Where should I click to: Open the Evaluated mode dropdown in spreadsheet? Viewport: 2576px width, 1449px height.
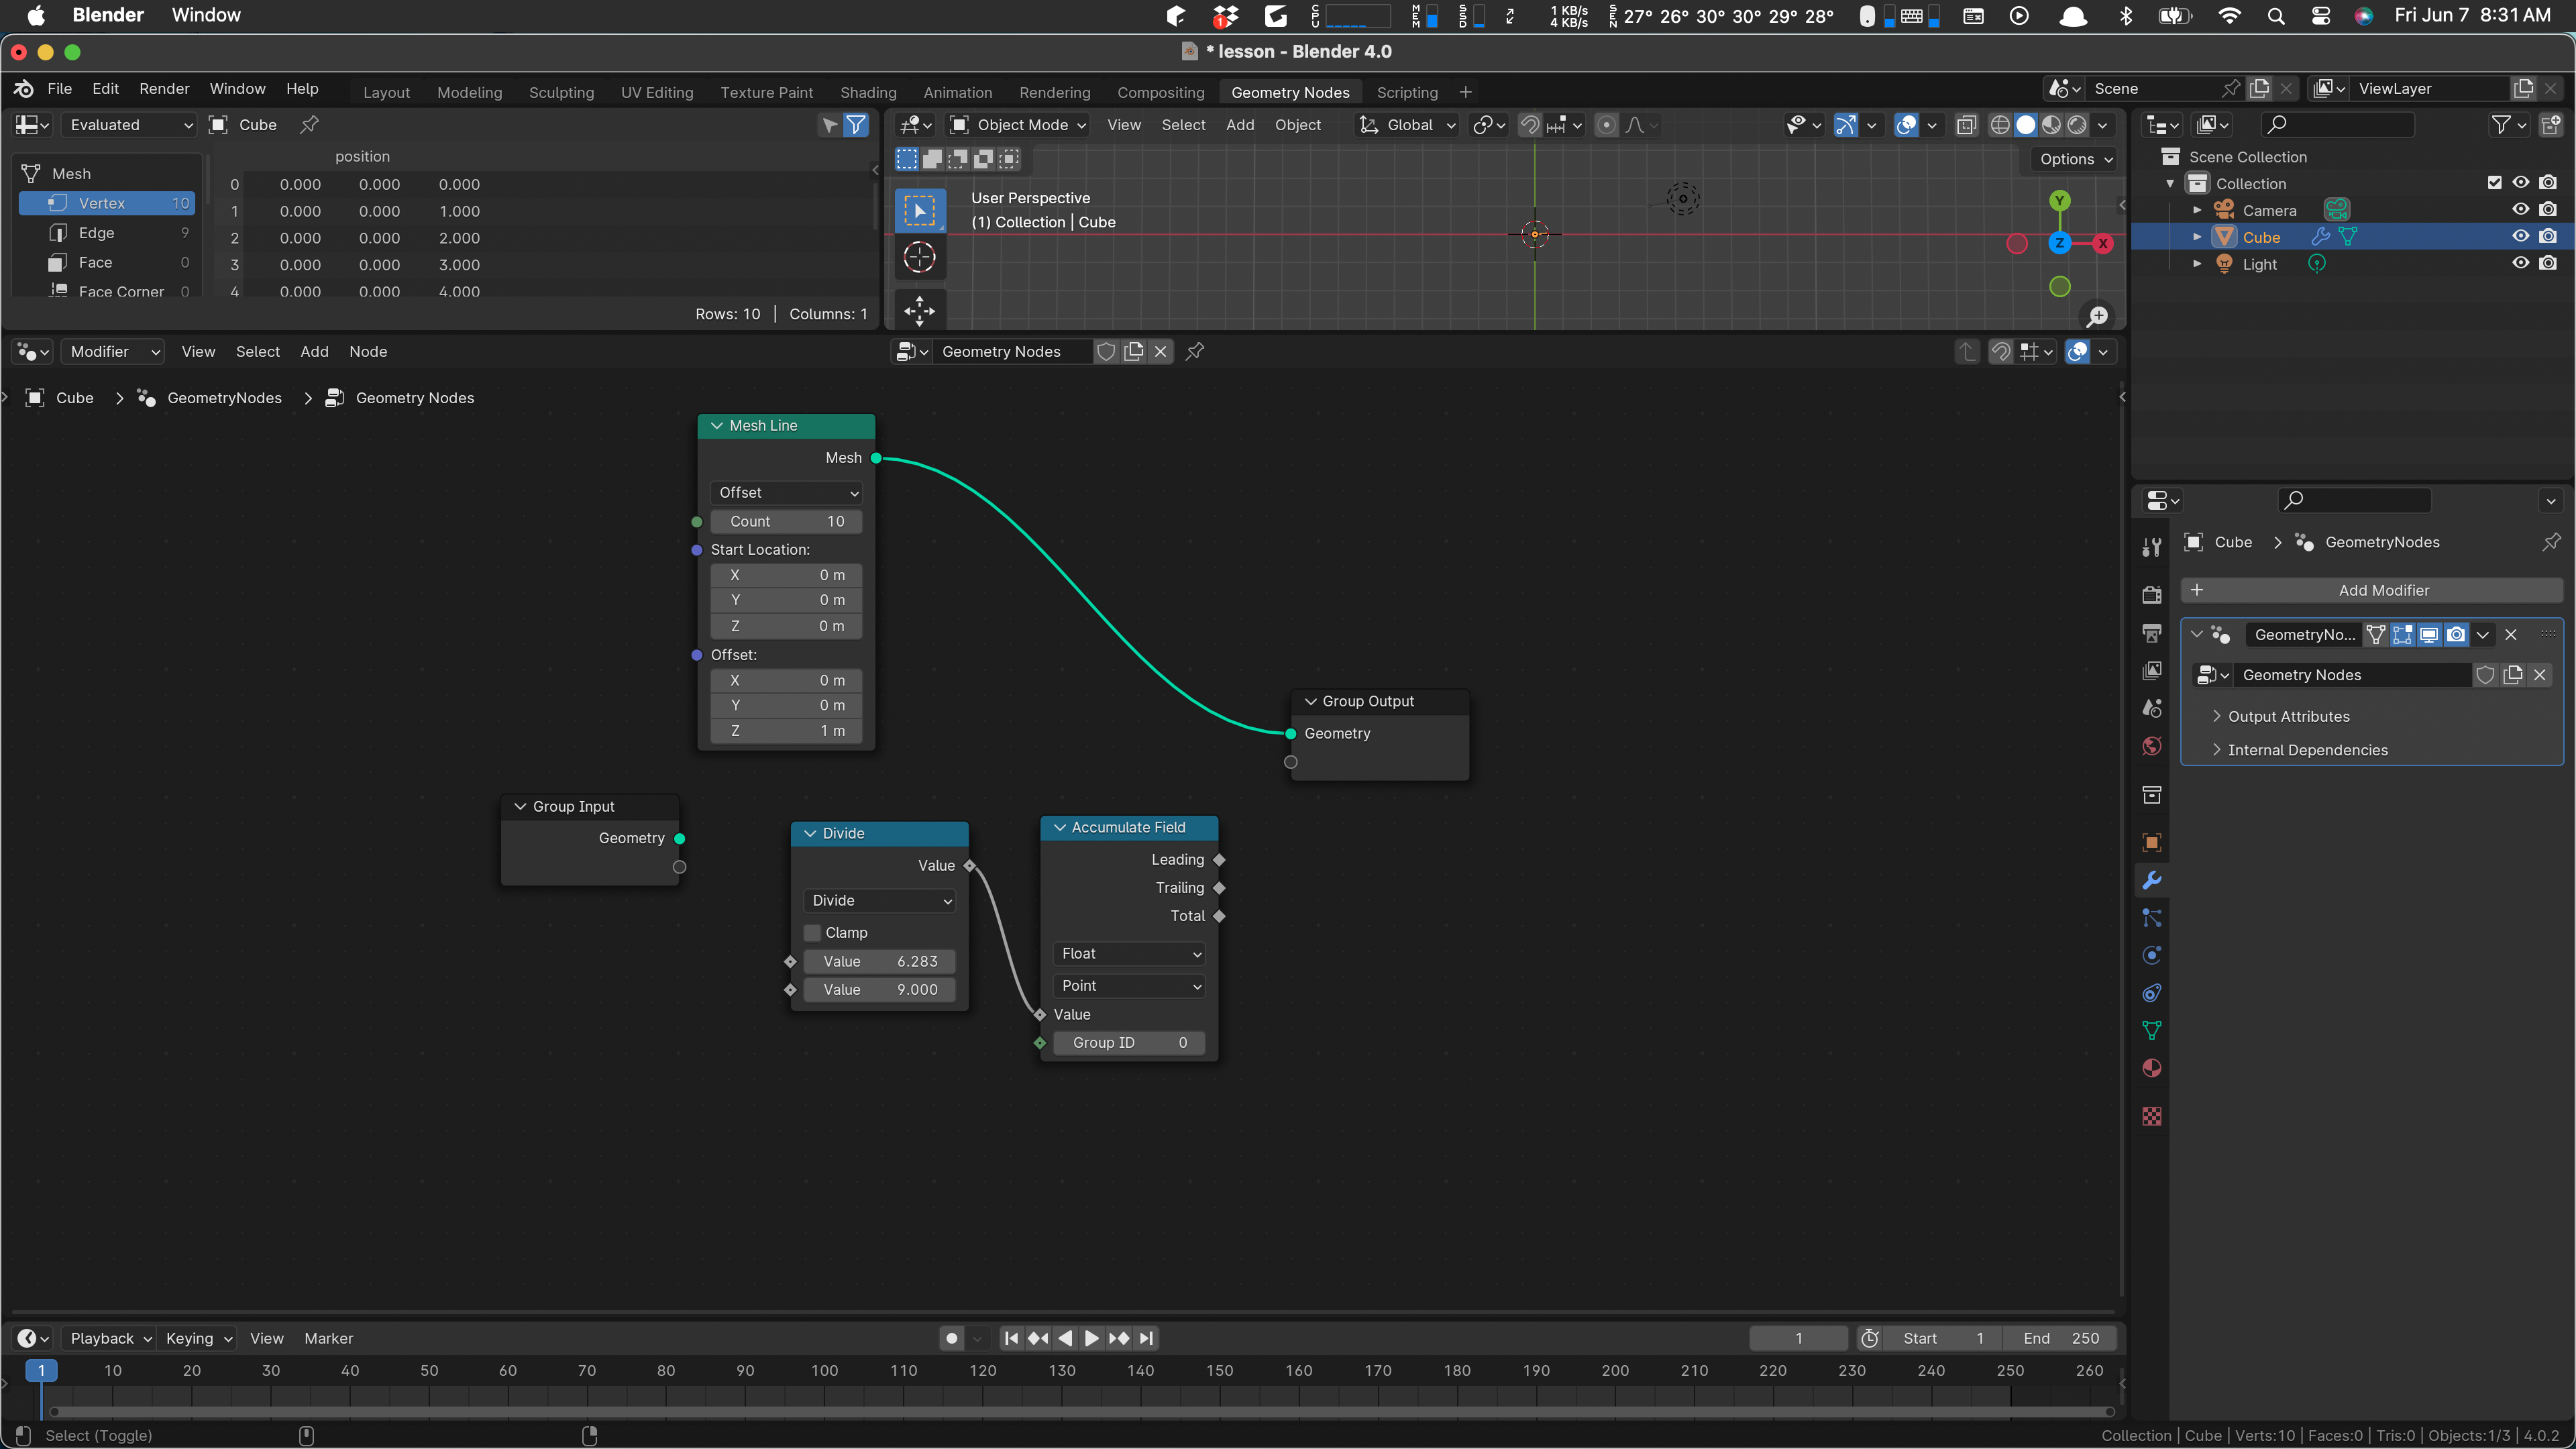(130, 124)
